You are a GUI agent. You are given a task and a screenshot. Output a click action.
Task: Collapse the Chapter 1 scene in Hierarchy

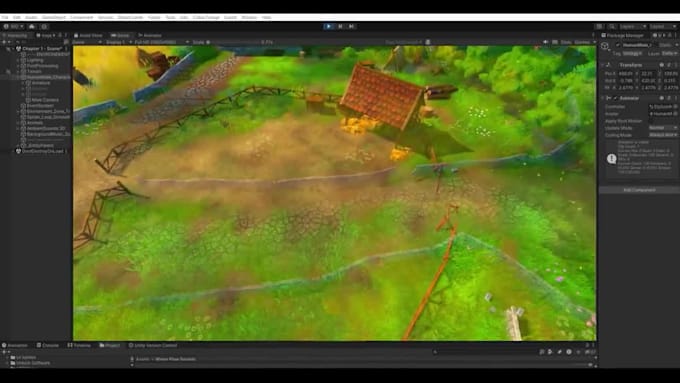pos(13,49)
